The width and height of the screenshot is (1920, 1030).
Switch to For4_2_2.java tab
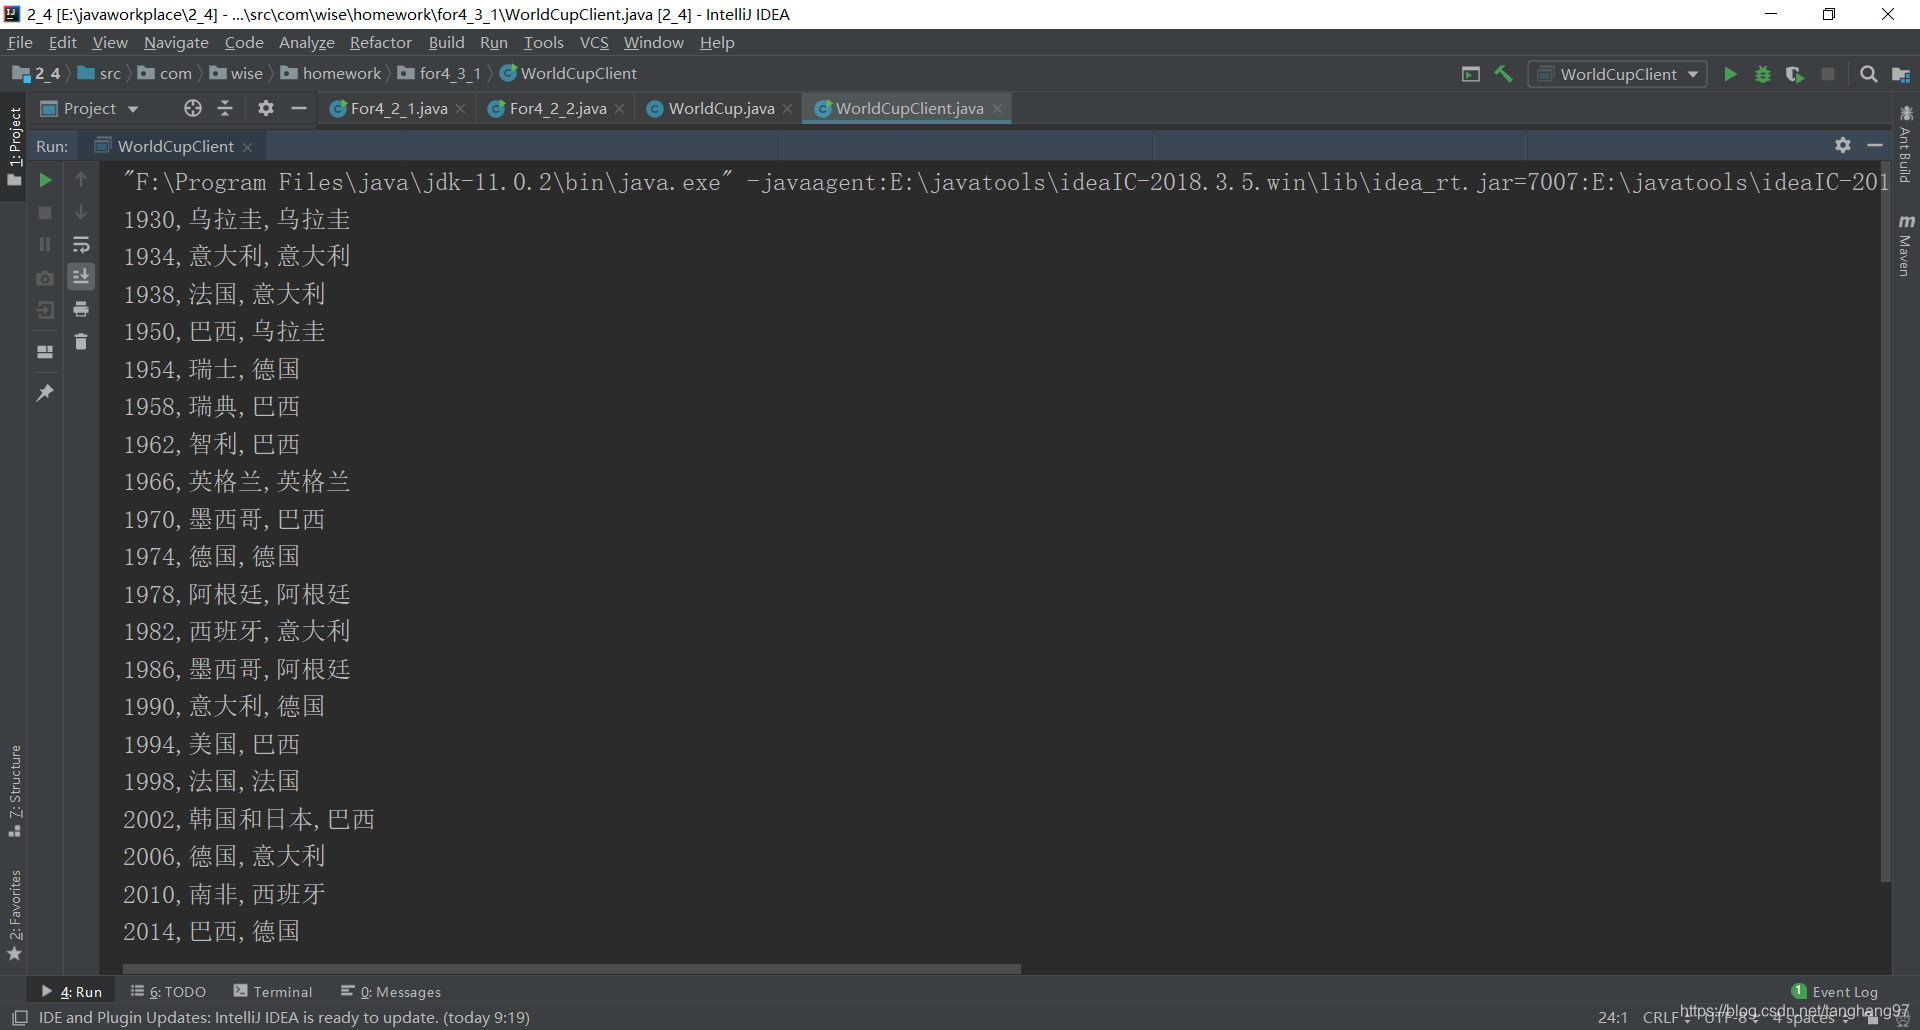click(x=556, y=108)
